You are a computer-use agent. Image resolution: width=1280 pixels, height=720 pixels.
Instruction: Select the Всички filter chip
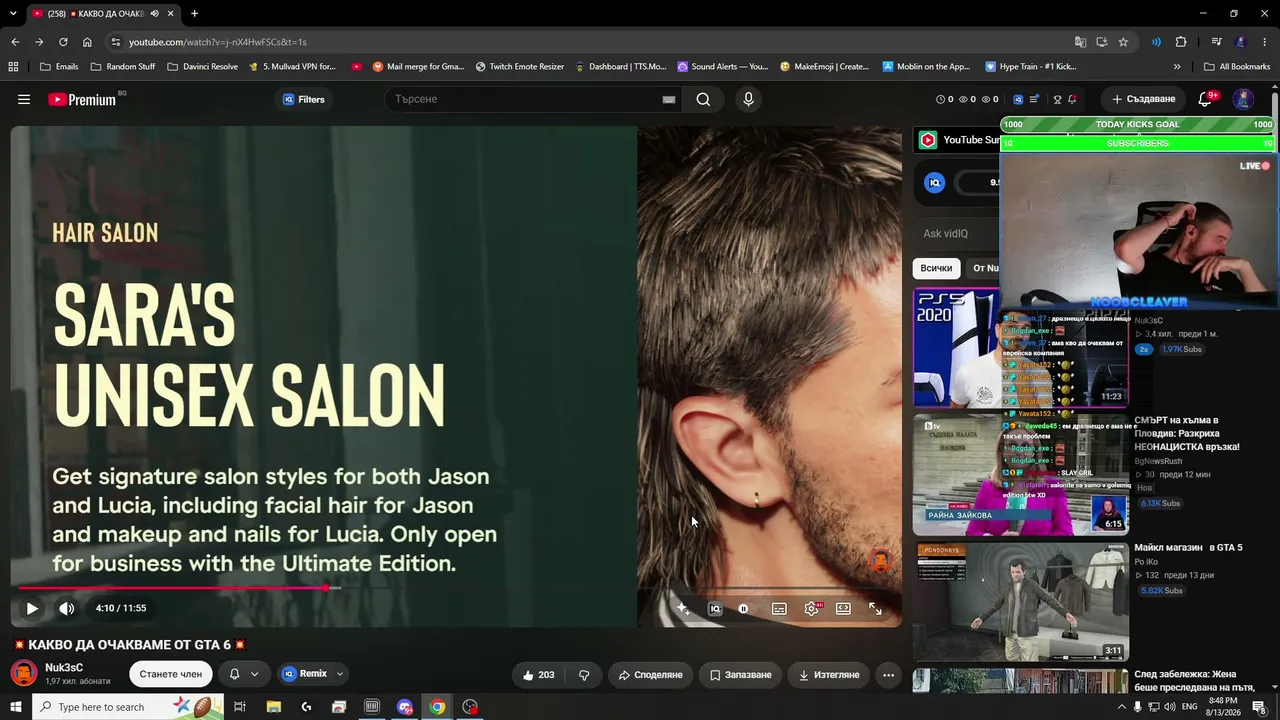click(x=936, y=268)
